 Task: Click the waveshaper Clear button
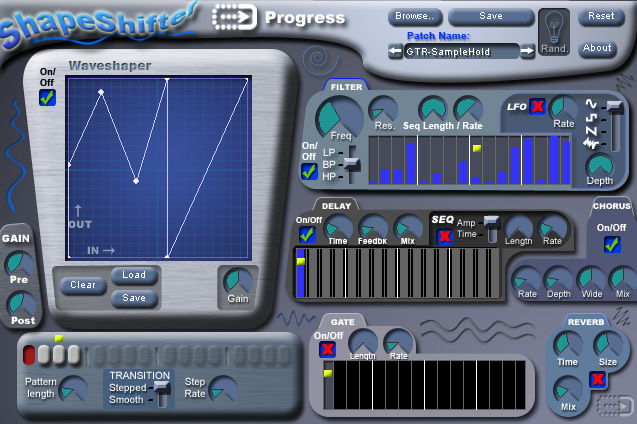click(83, 285)
